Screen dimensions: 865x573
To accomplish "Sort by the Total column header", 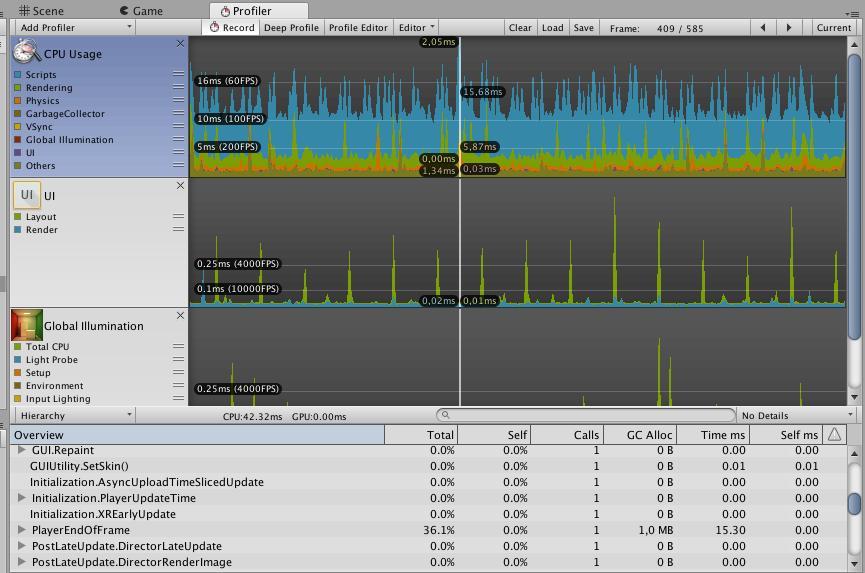I will [421, 435].
